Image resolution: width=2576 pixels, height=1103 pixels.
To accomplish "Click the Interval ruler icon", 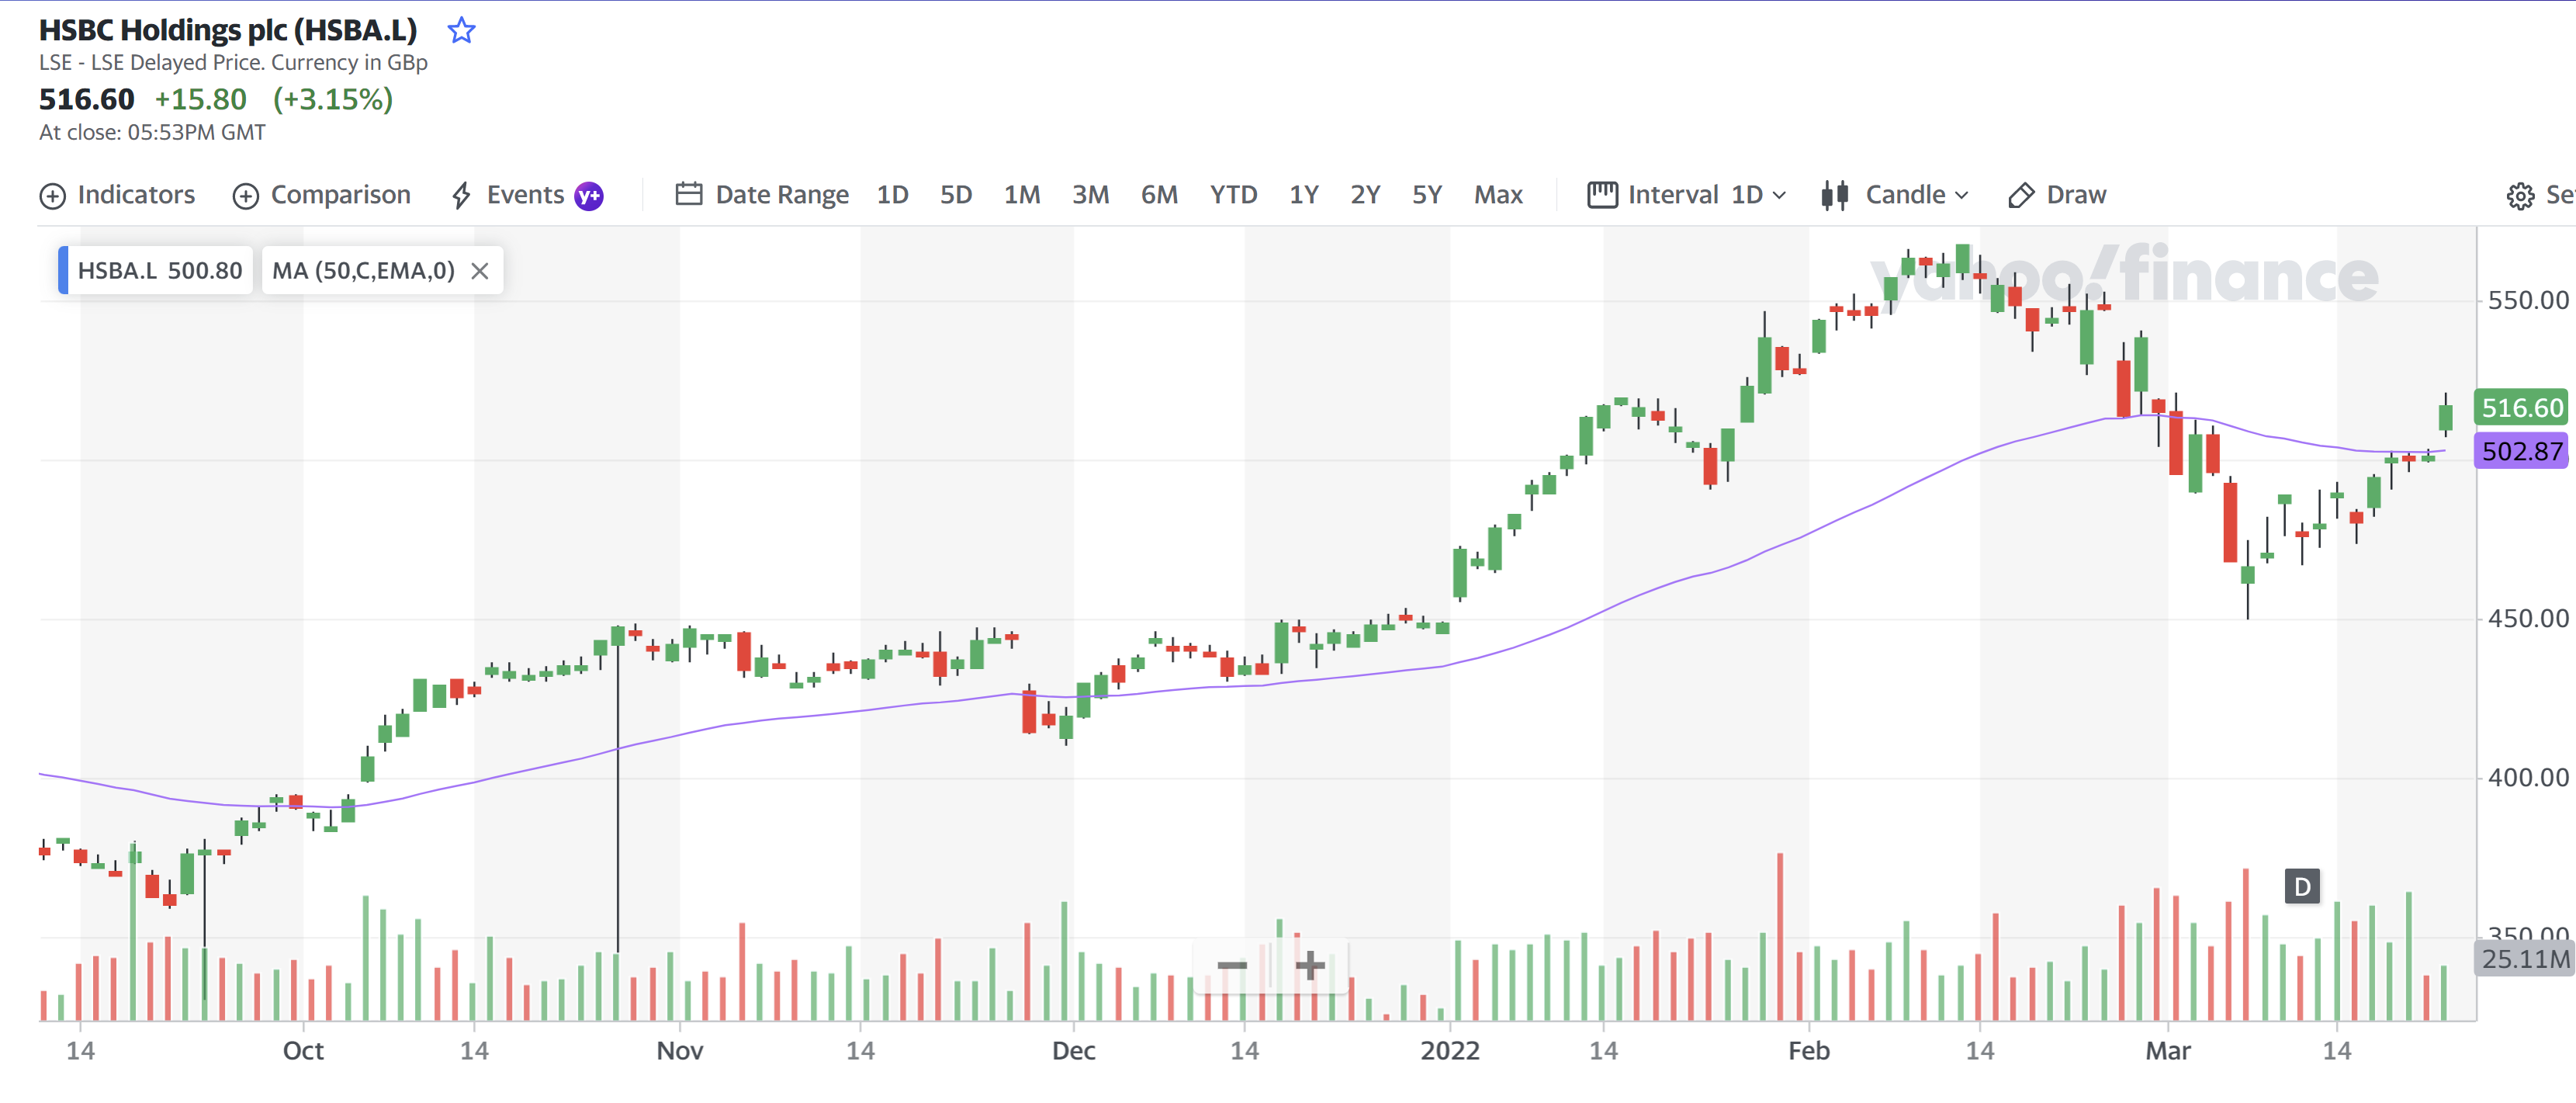I will (1602, 195).
